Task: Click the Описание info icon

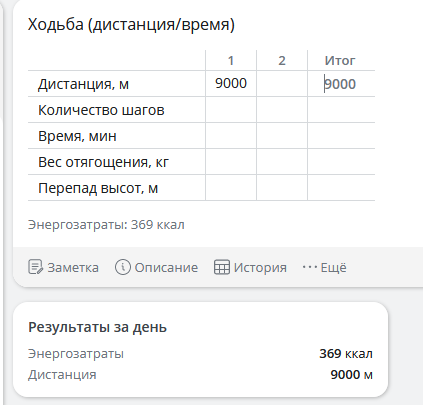Action: click(x=122, y=267)
